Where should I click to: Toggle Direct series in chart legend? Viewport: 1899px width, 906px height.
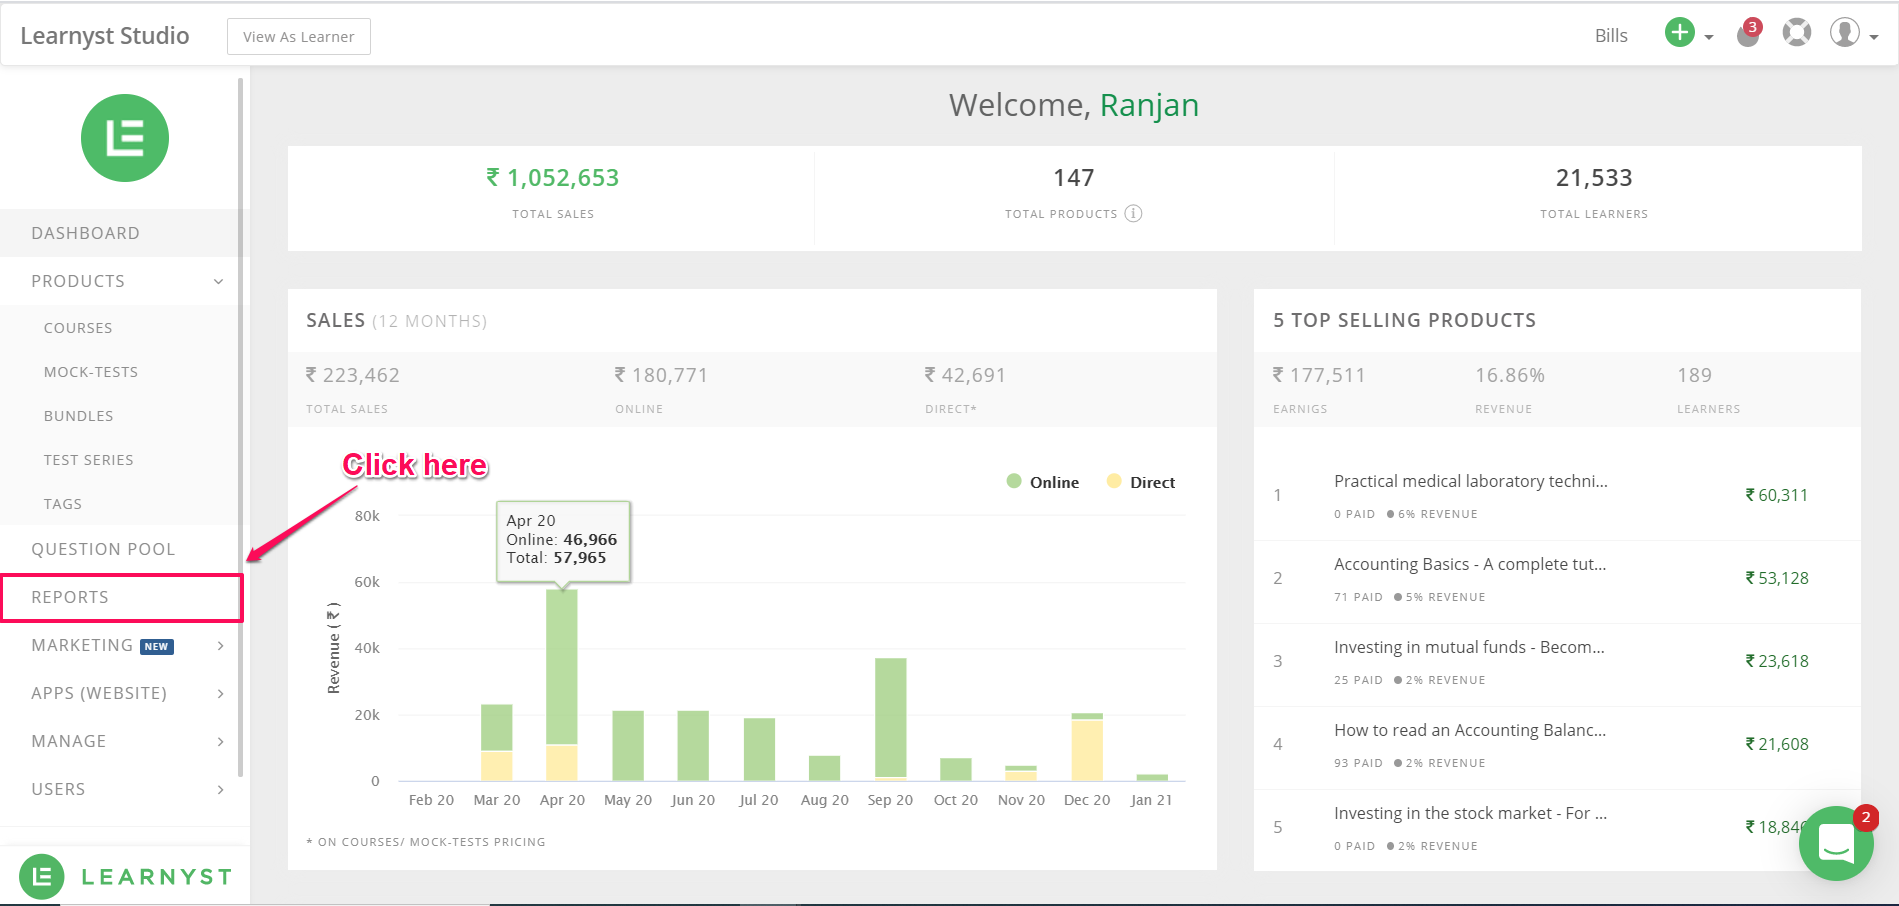tap(1141, 482)
